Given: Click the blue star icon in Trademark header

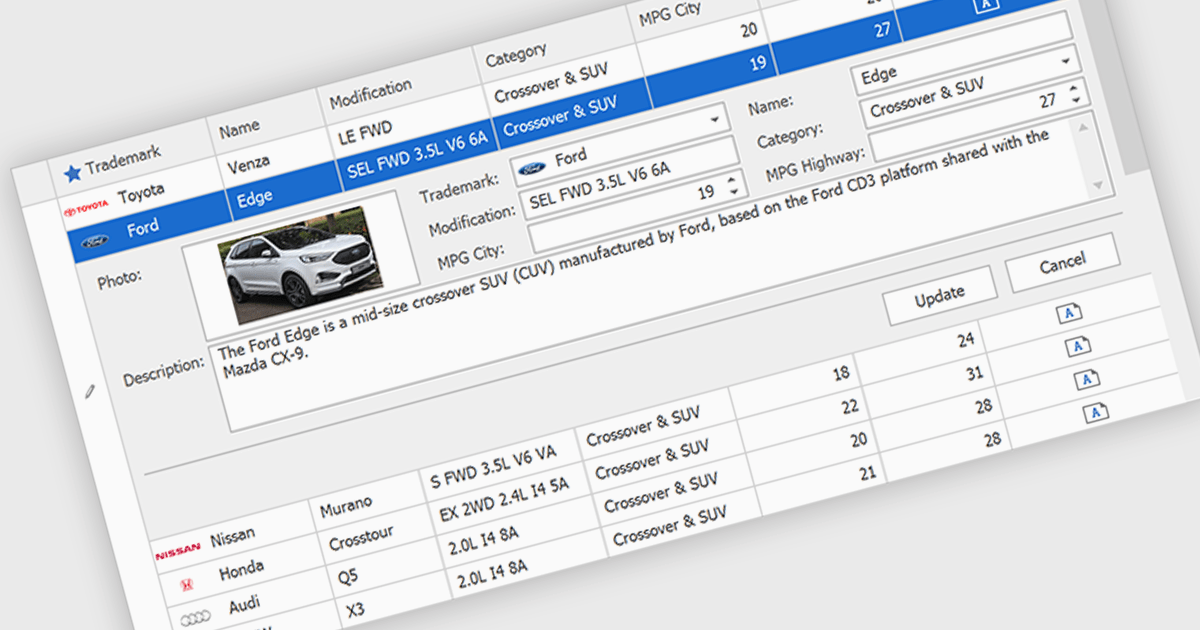Looking at the screenshot, I should click(x=72, y=173).
